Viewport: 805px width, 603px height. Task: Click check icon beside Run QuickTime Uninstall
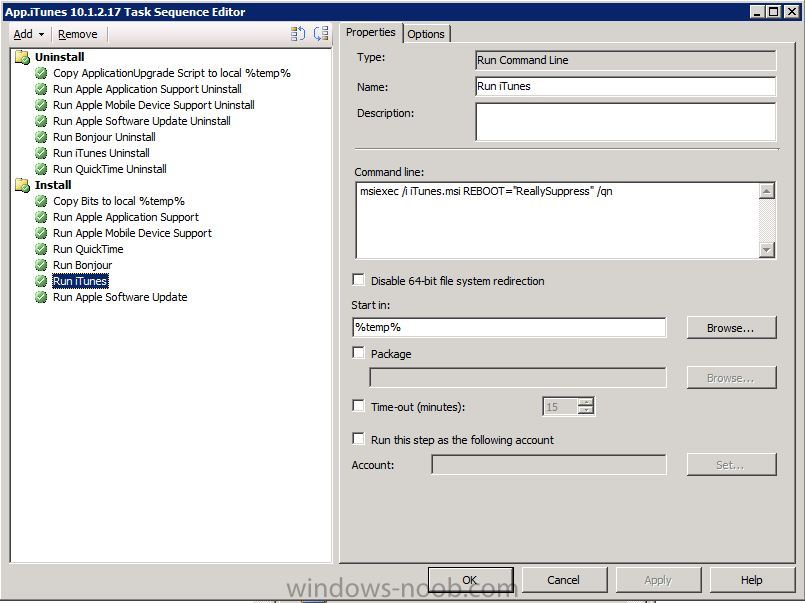point(41,169)
